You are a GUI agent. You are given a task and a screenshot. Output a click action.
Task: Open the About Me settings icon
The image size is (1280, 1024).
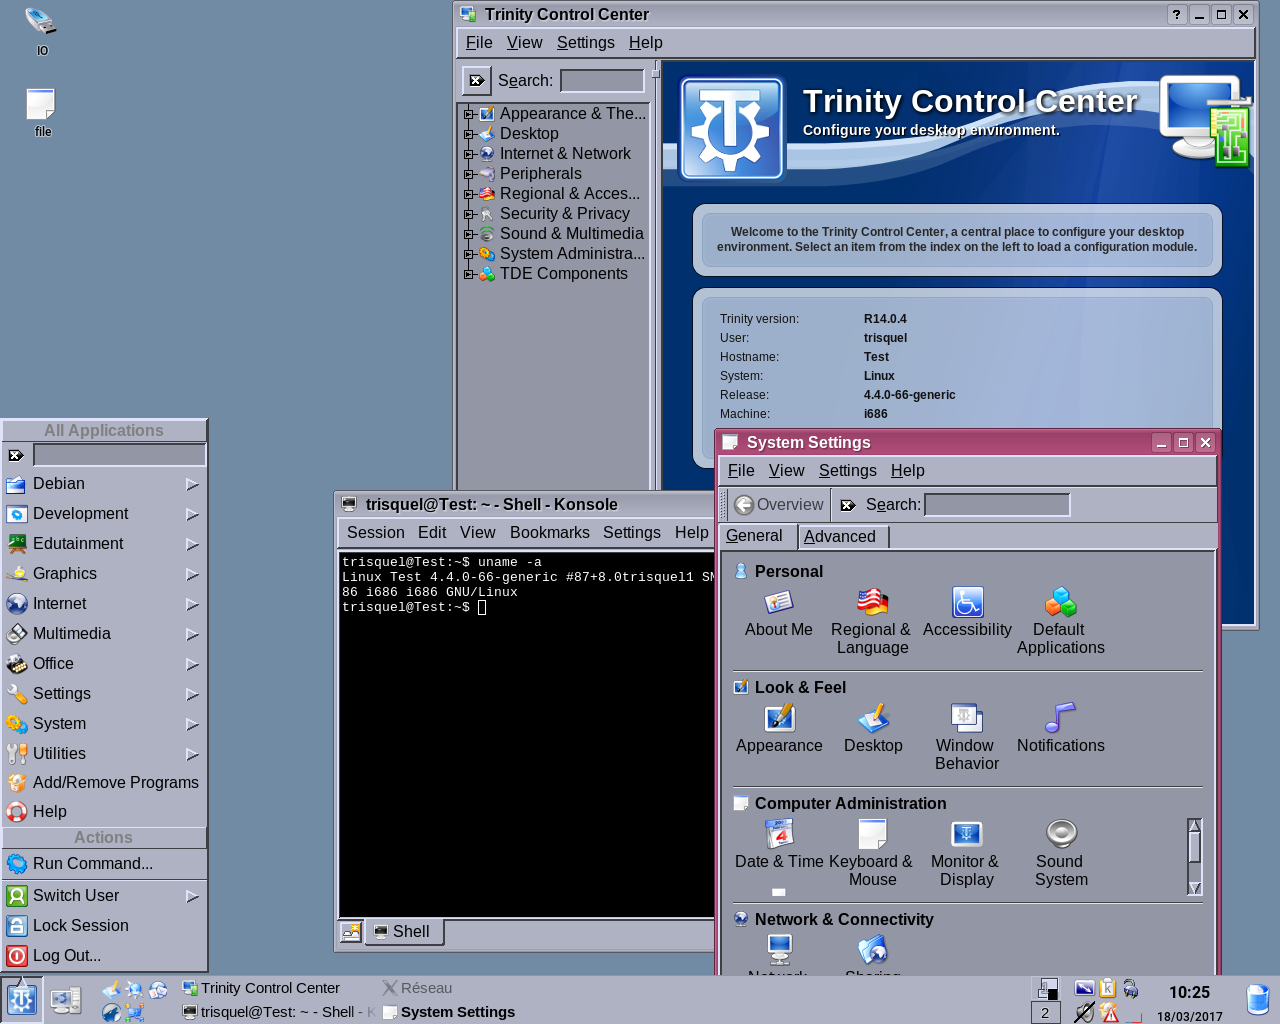click(x=778, y=614)
